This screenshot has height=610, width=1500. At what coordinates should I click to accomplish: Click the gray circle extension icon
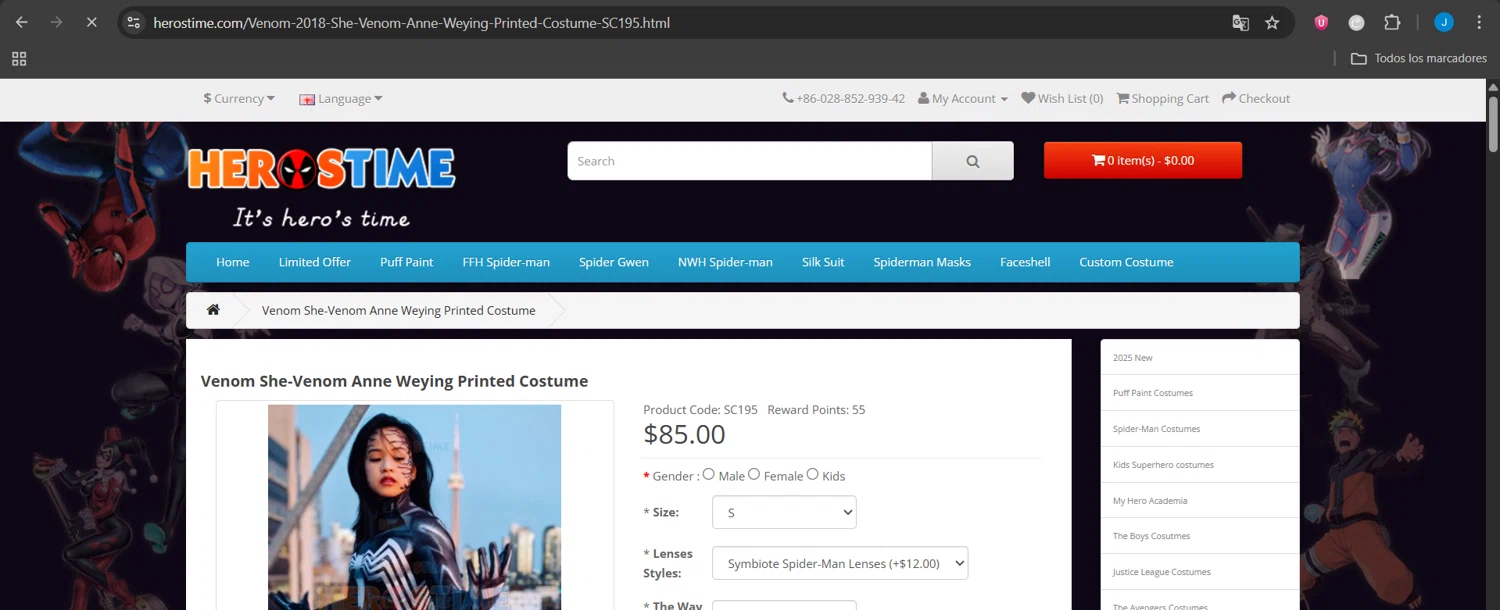click(x=1356, y=22)
